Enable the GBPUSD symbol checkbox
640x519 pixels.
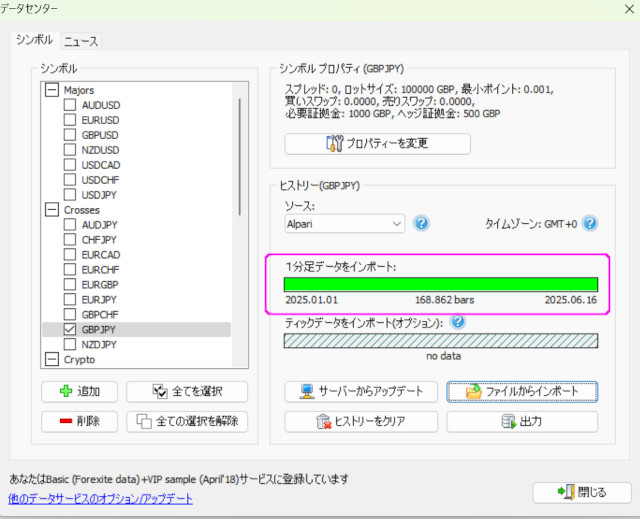(70, 135)
